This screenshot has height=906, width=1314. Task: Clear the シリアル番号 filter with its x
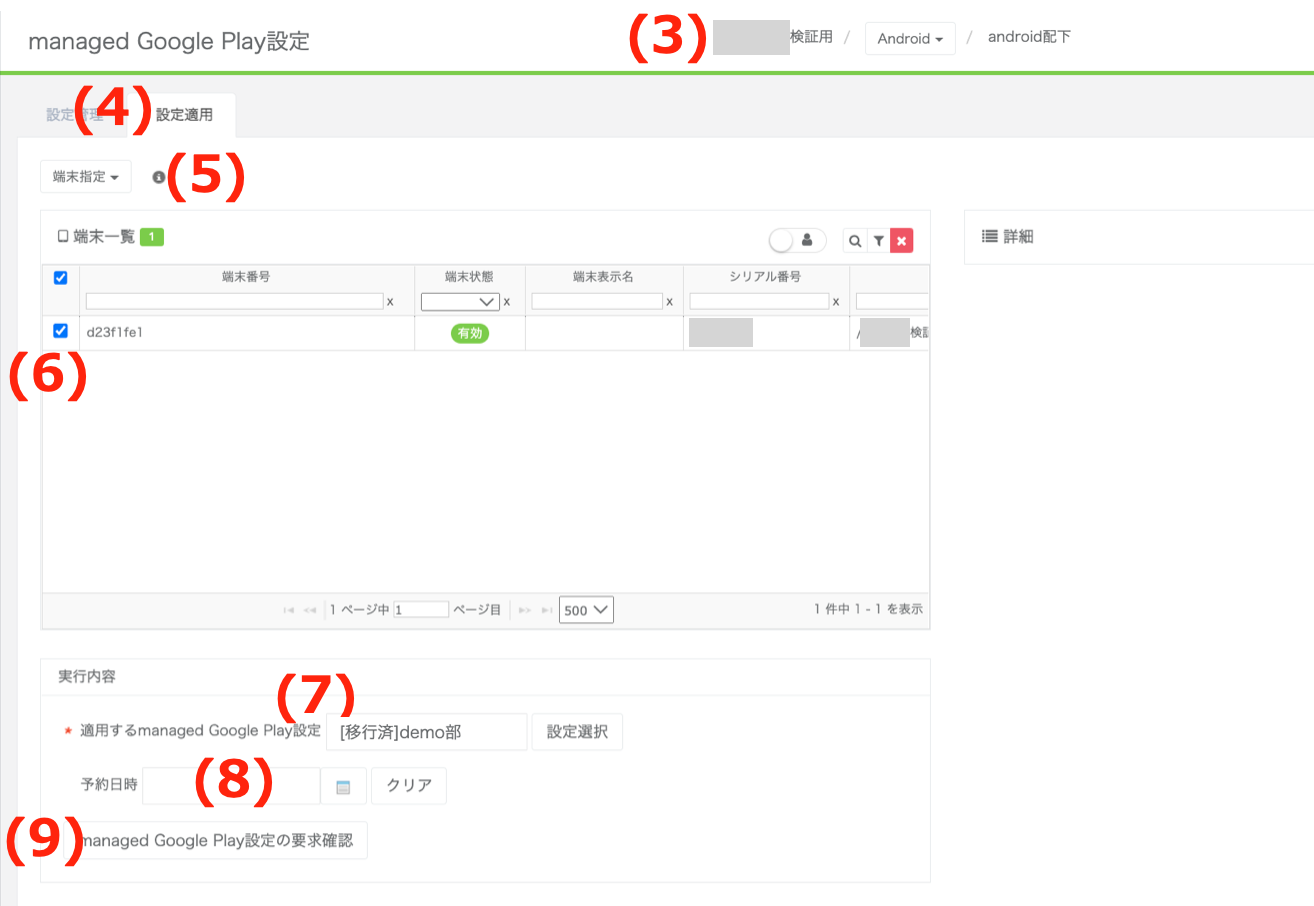836,302
